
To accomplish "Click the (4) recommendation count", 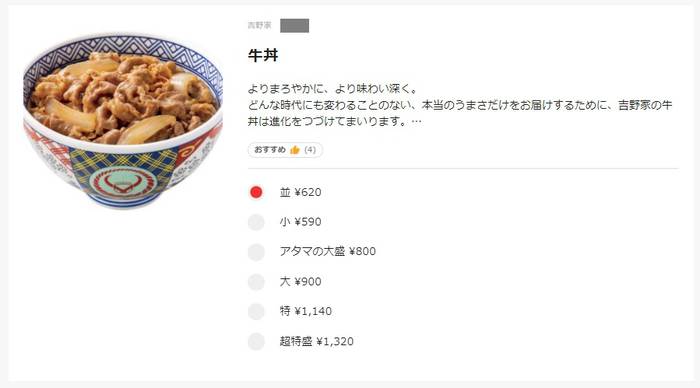I will [310, 150].
